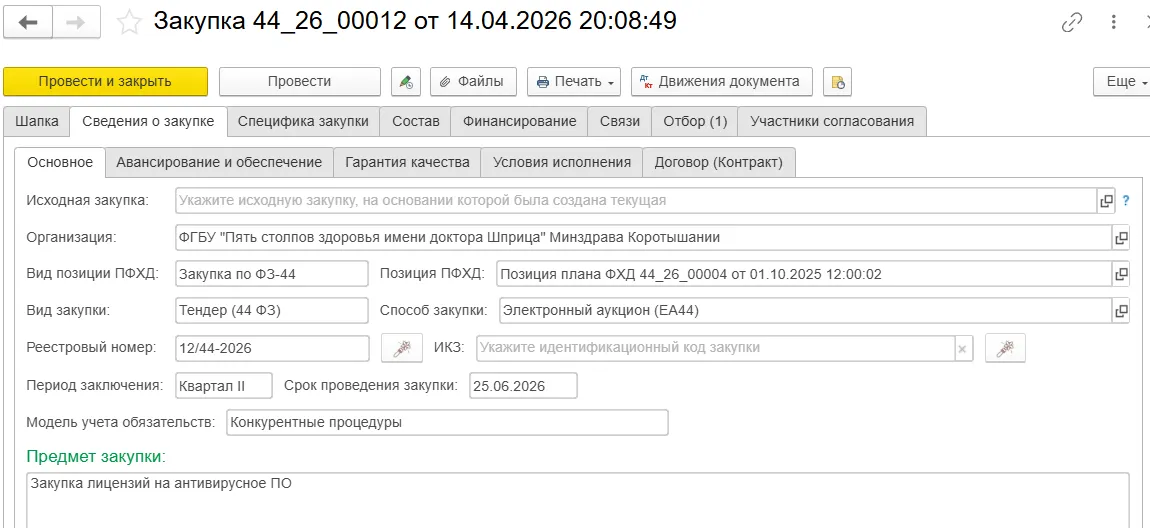Open Позиция ПФХД record via its open-form icon

click(1121, 274)
